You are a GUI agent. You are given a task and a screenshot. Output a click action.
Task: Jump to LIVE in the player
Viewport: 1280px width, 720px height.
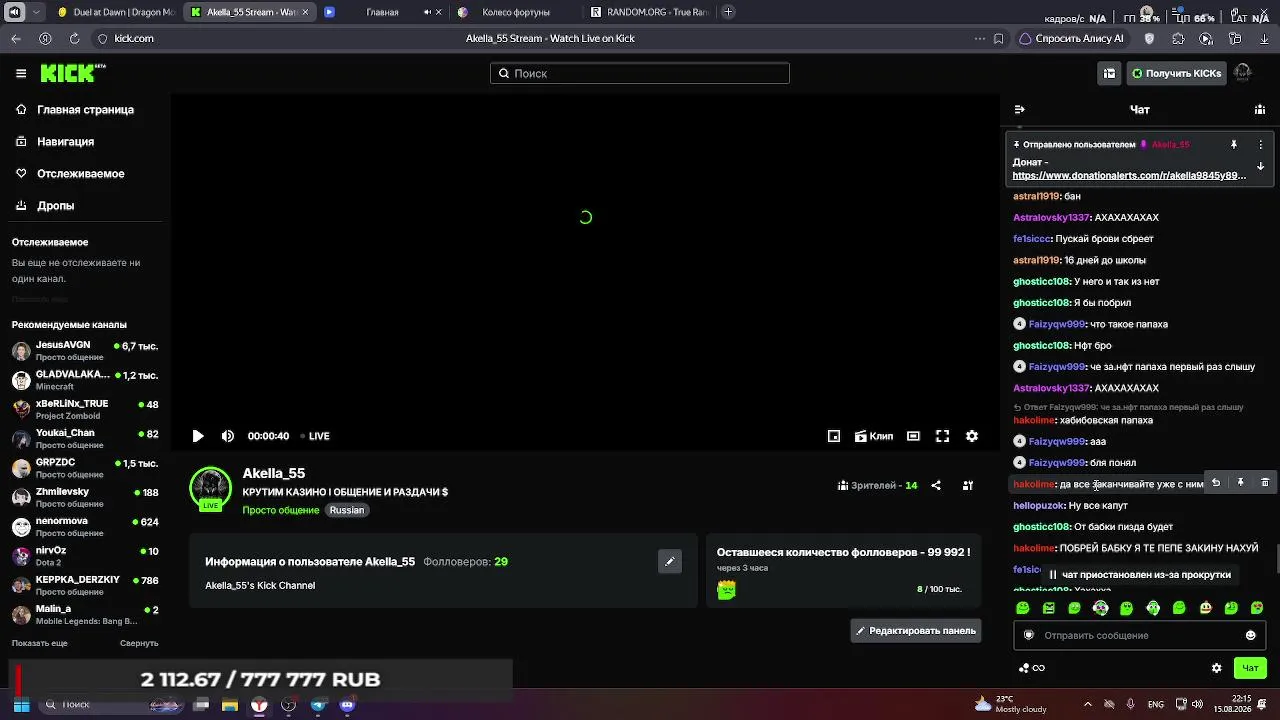(x=314, y=436)
